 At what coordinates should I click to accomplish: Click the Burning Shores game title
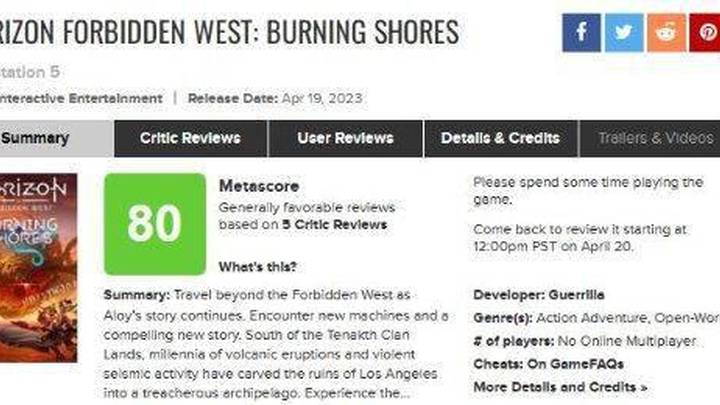click(229, 31)
